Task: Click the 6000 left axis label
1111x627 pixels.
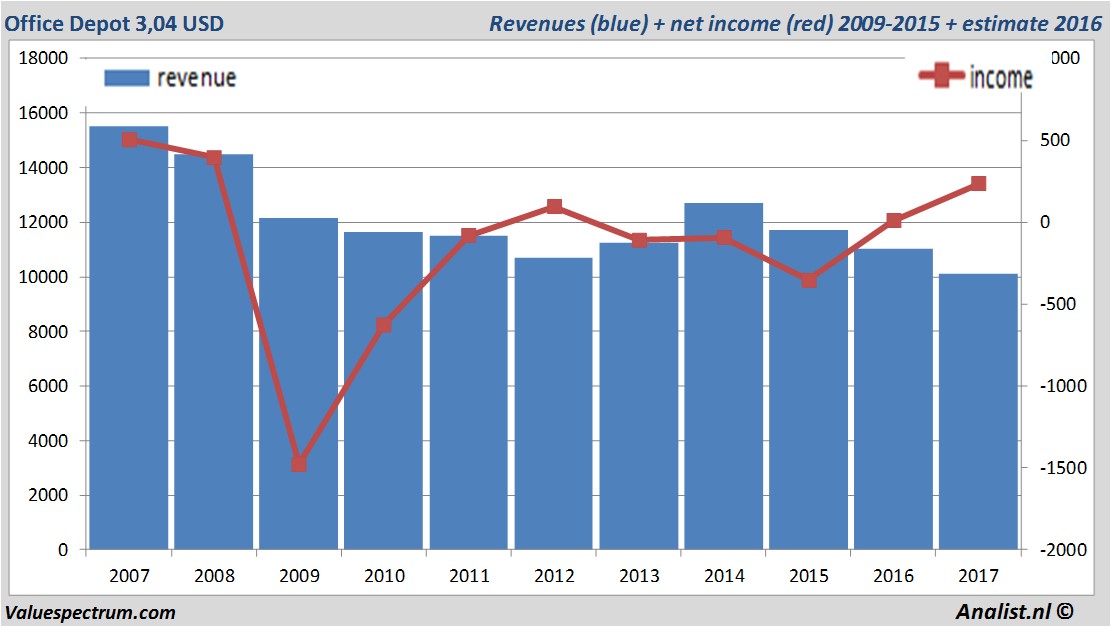Action: click(x=48, y=386)
